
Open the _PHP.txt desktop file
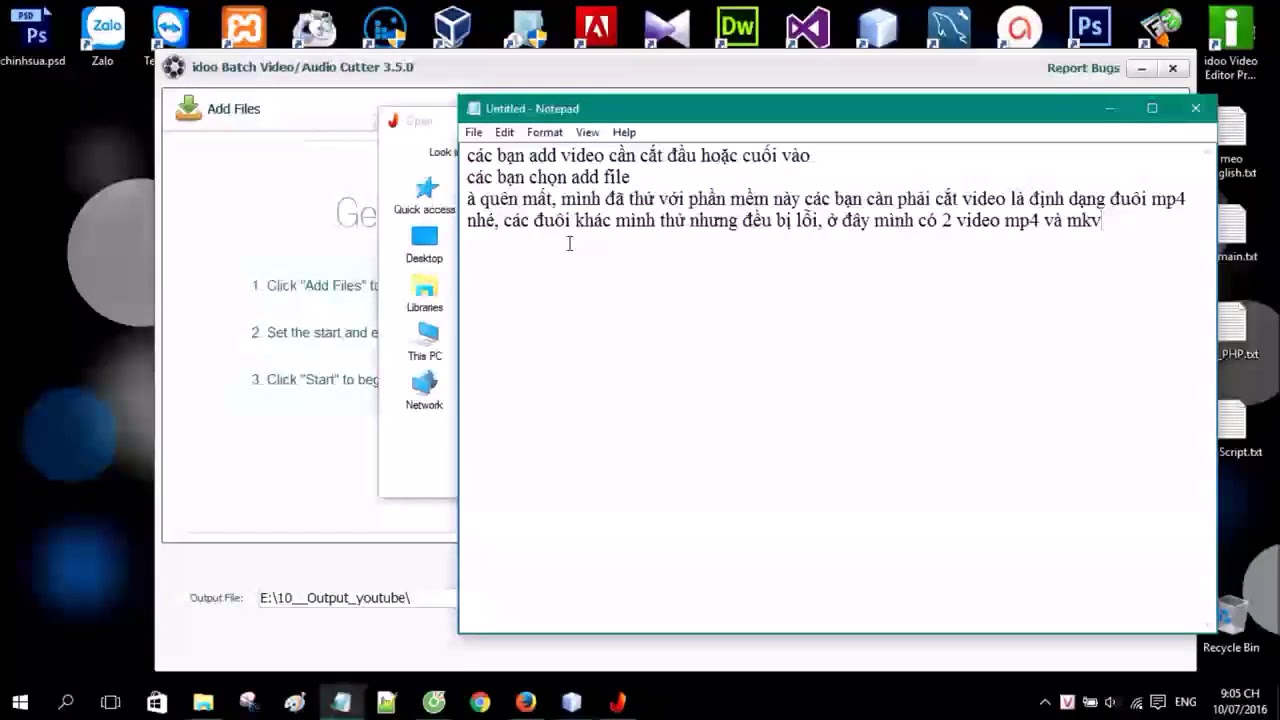point(1238,333)
